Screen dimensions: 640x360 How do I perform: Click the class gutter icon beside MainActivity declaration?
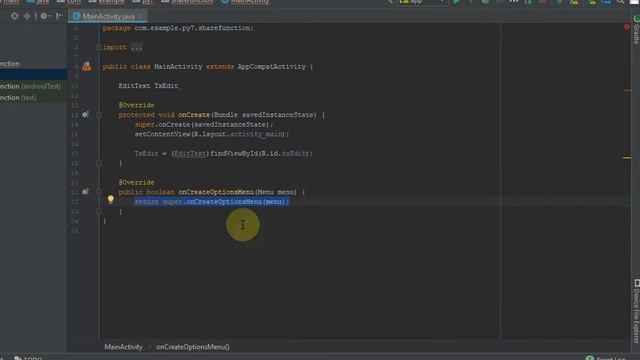pos(87,67)
